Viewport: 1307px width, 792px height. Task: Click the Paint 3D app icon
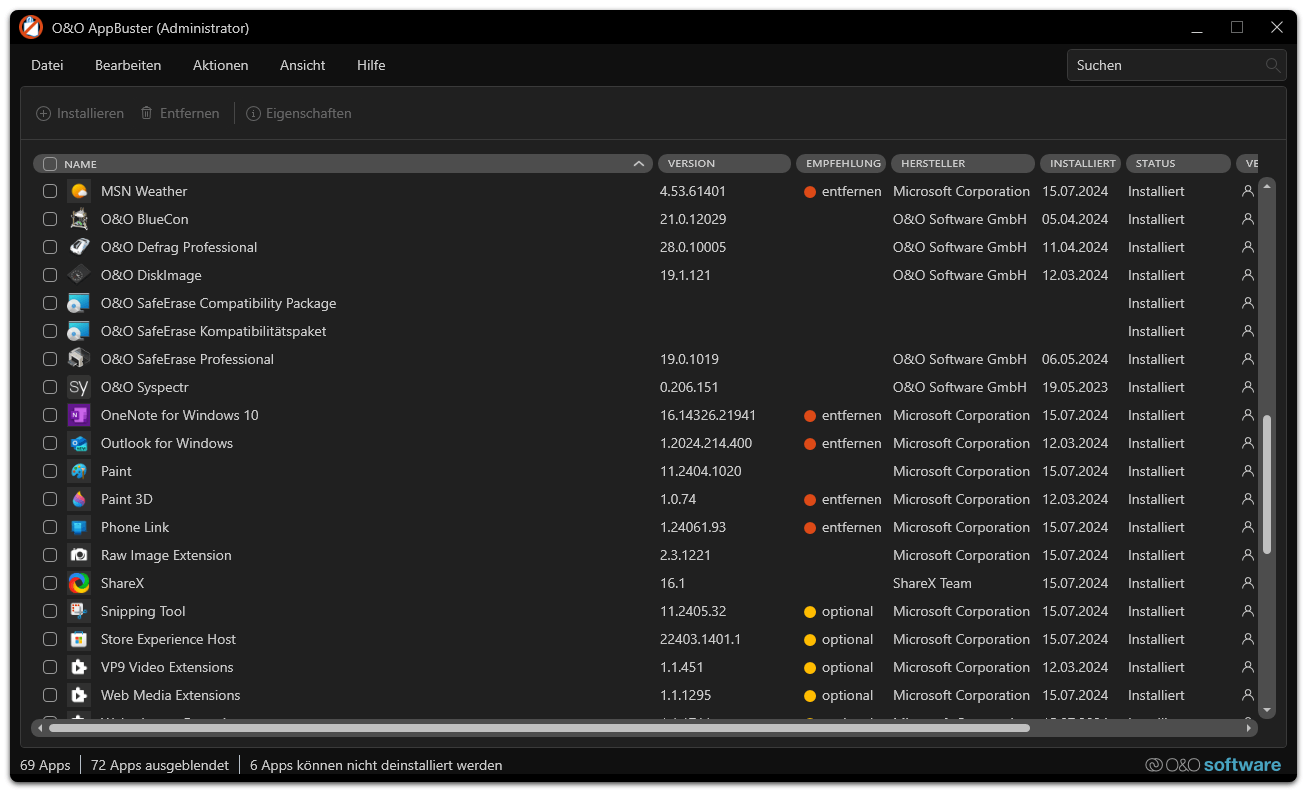[79, 499]
